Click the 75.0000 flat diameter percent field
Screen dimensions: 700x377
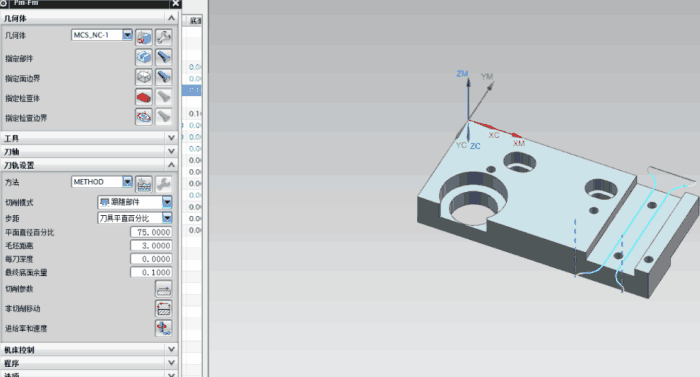[151, 232]
